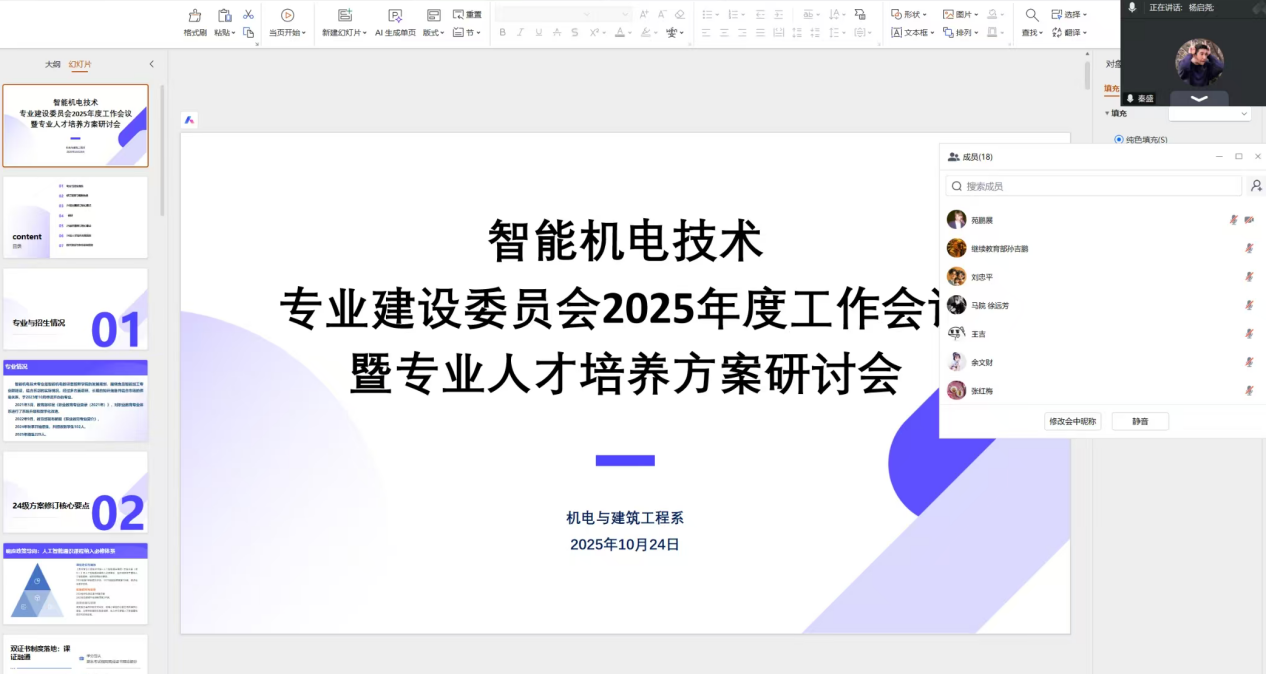Select the 专业与招生情况 01 slide thumbnail
This screenshot has width=1266, height=674.
tap(76, 309)
